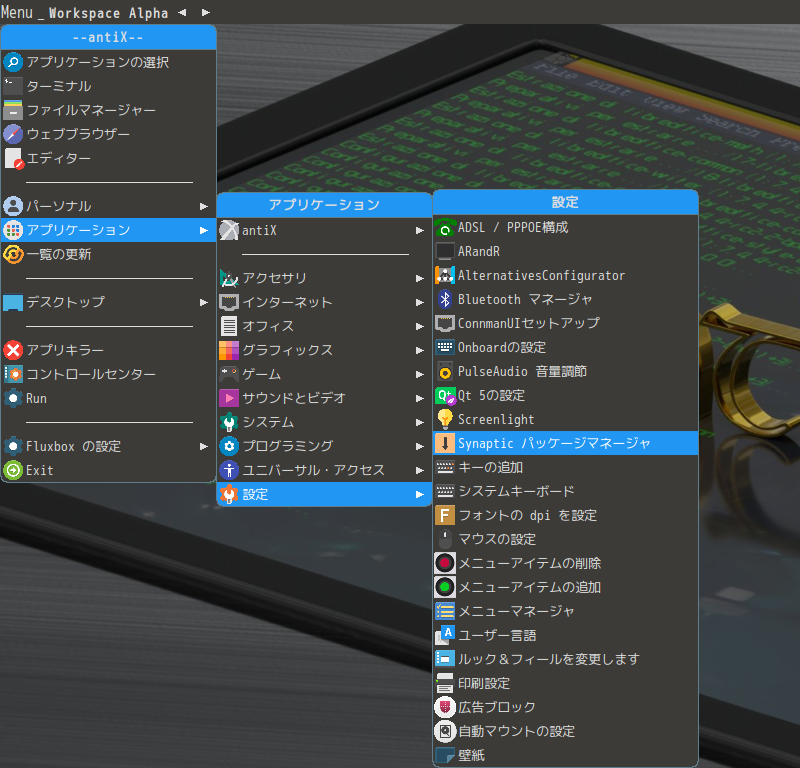
Task: Click the Bluetooth manager icon
Action: pyautogui.click(x=445, y=300)
